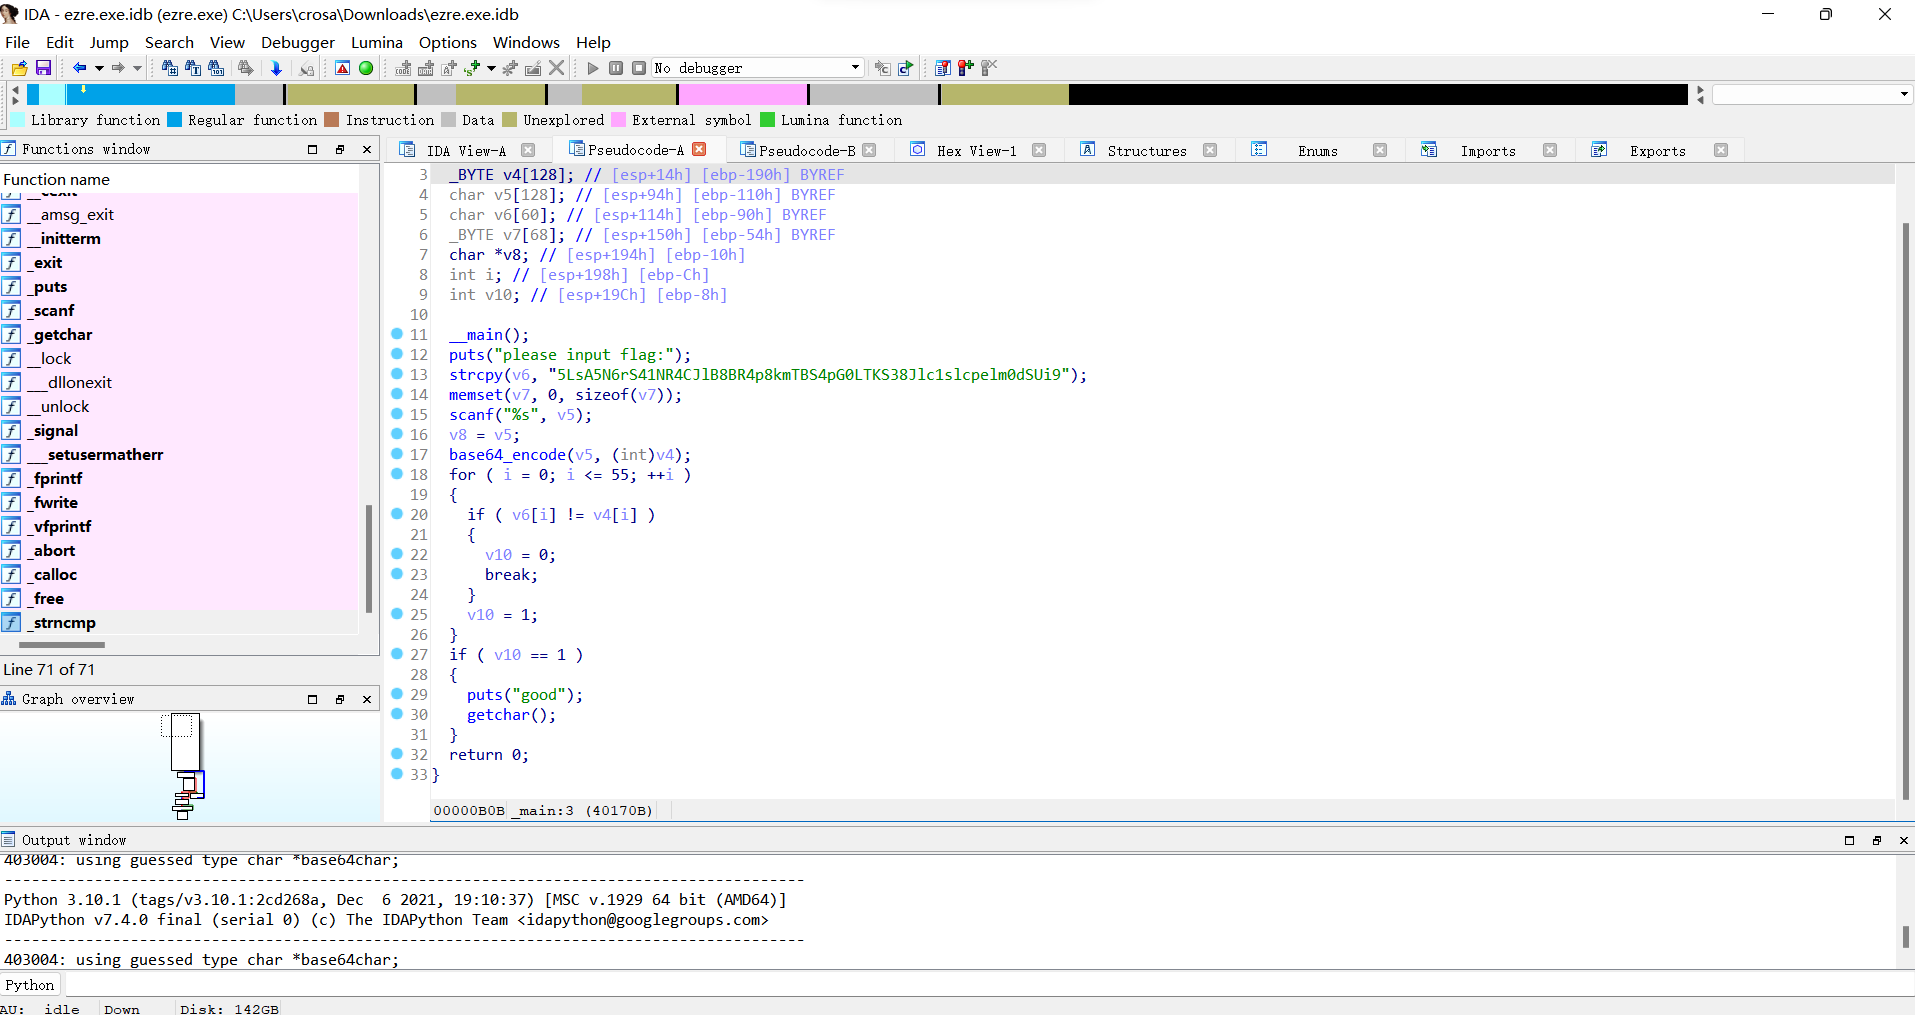Click the Pause process icon
This screenshot has height=1015, width=1915.
(616, 68)
